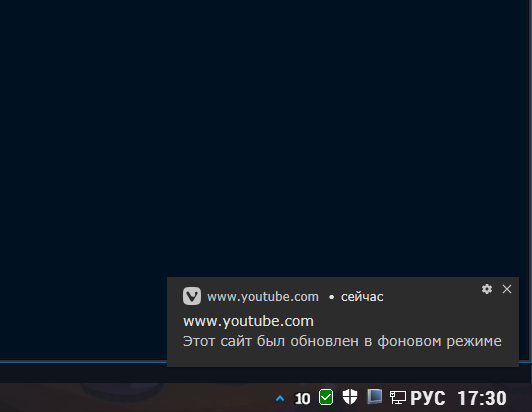Click the Windows Security shield tray icon
Screen dimensions: 532x412
tap(350, 397)
